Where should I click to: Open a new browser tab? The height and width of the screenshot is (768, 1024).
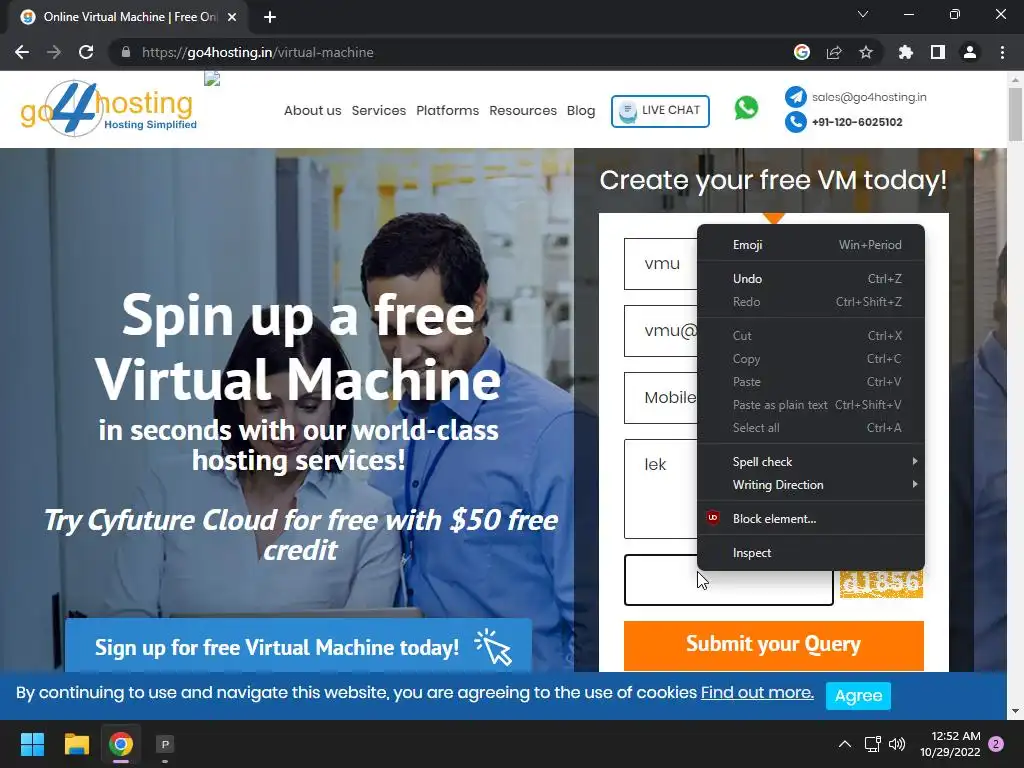point(270,17)
